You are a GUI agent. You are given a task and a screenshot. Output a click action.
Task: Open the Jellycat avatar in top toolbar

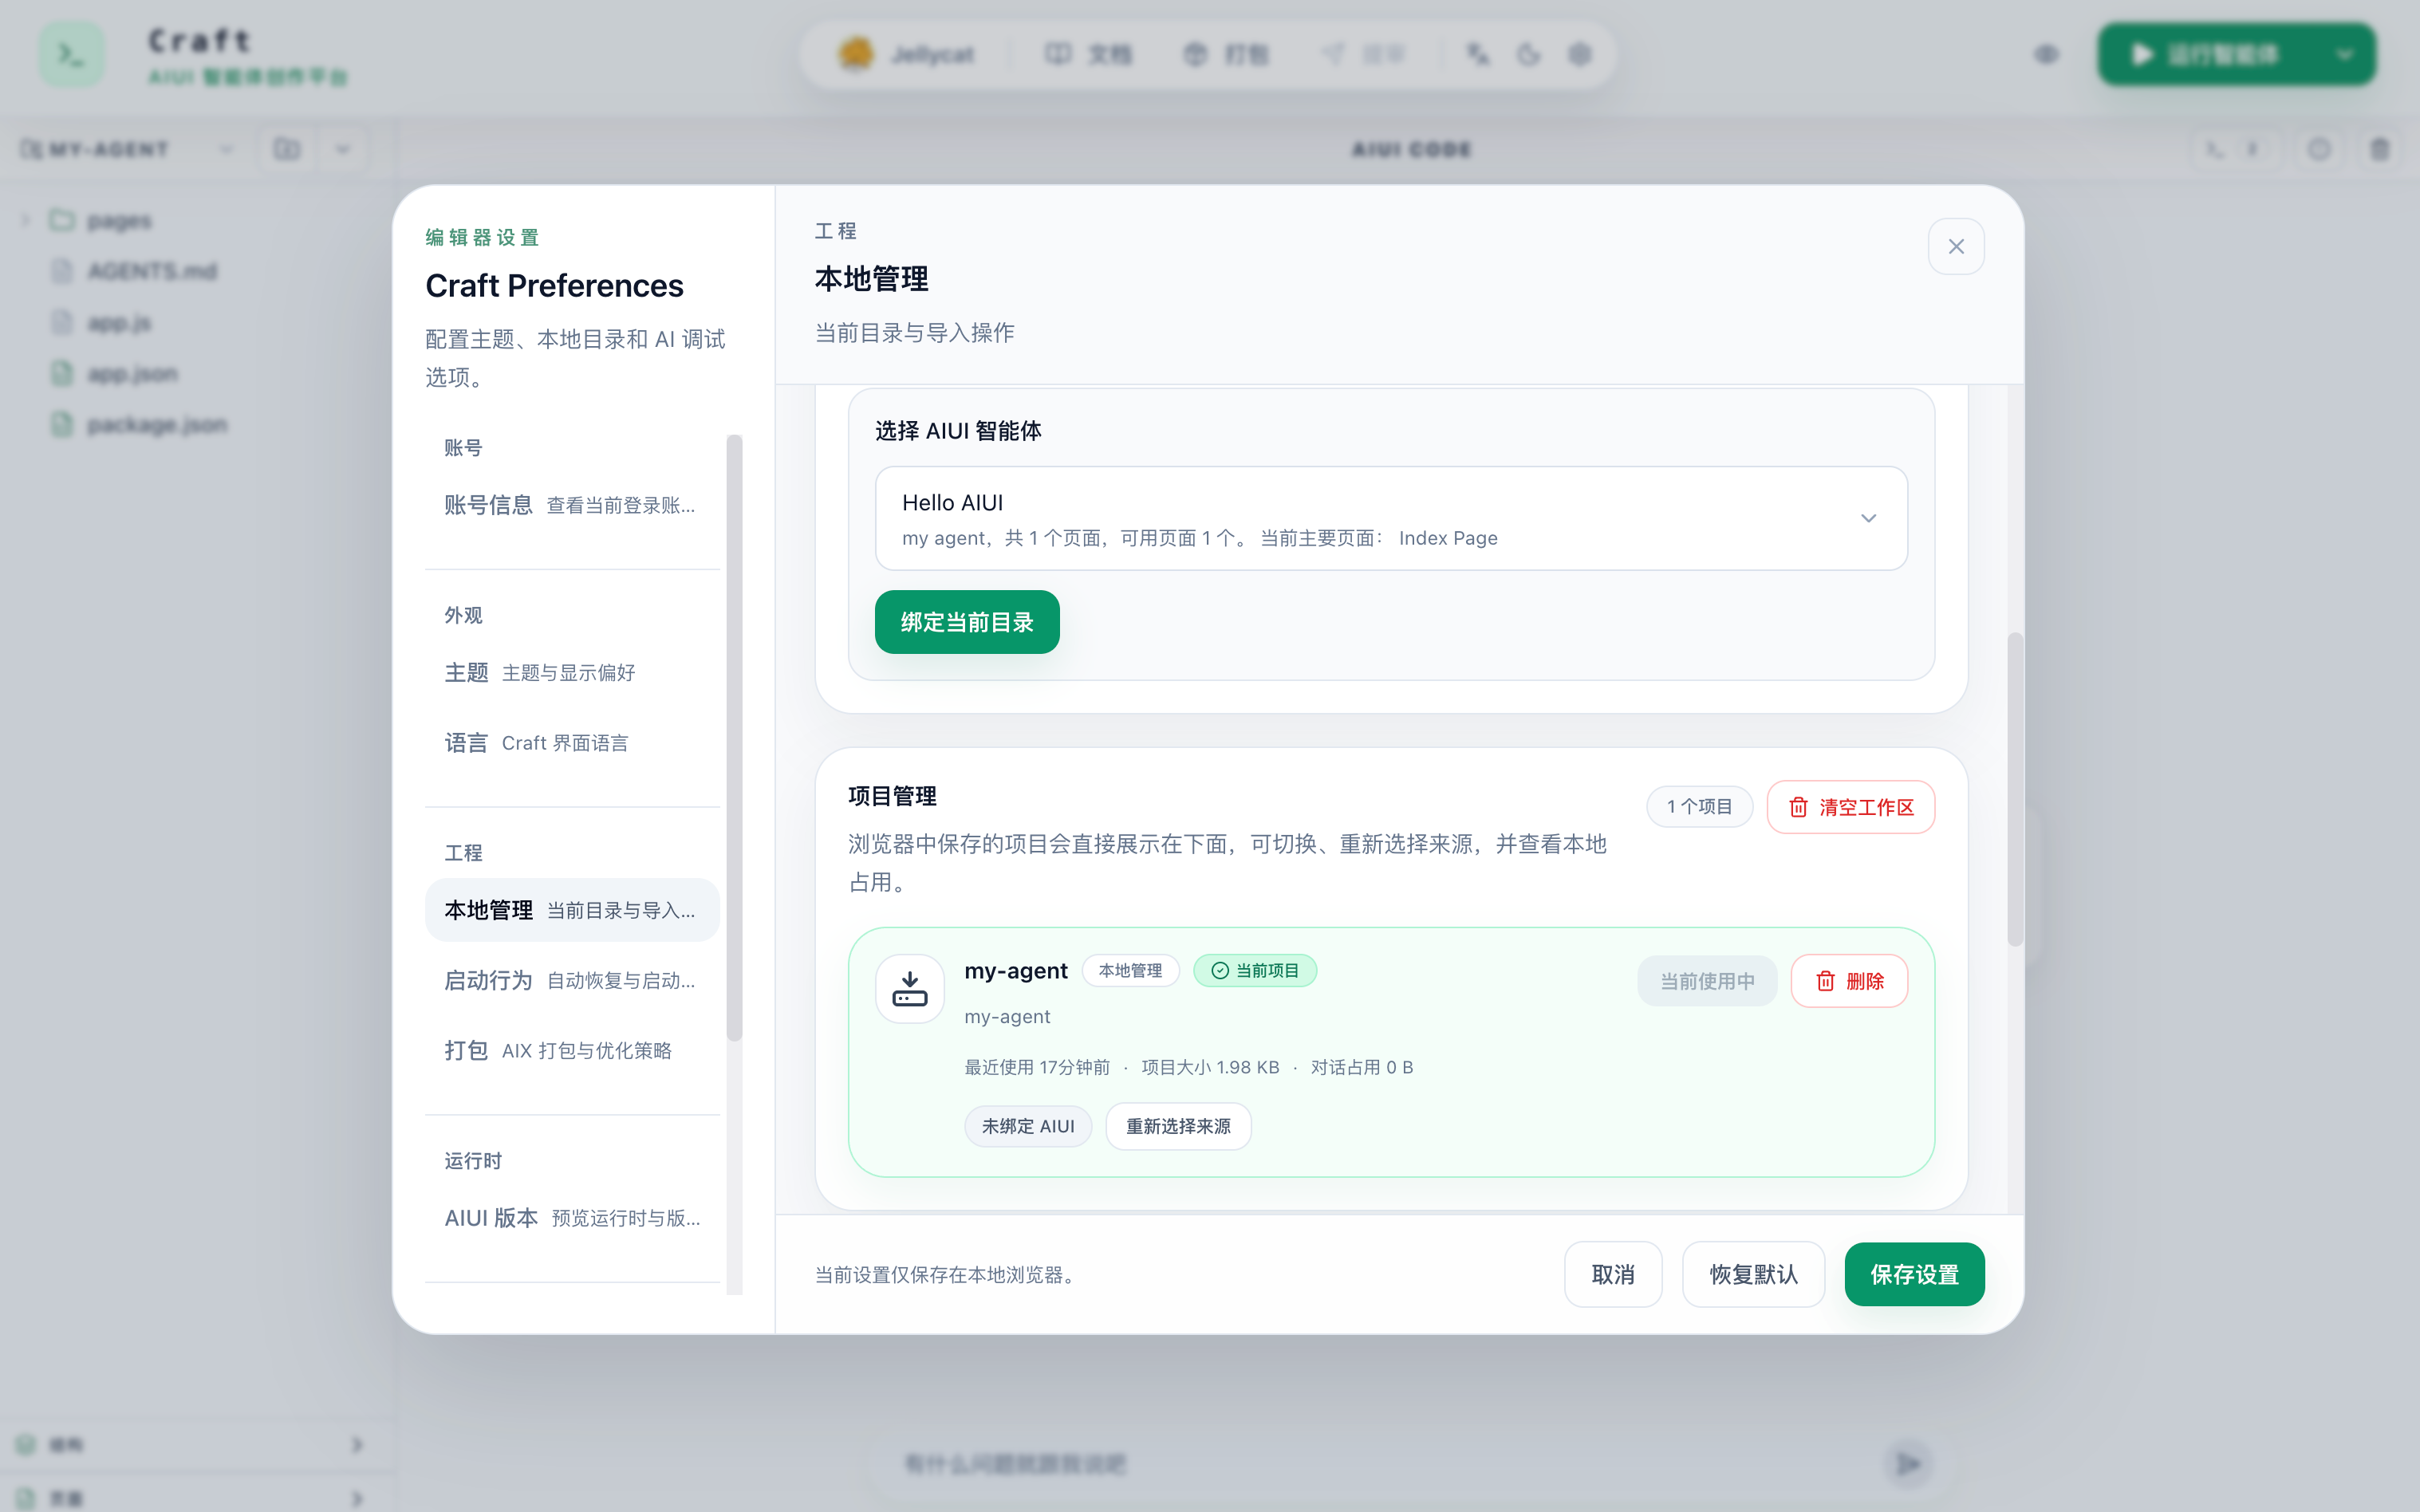(855, 54)
